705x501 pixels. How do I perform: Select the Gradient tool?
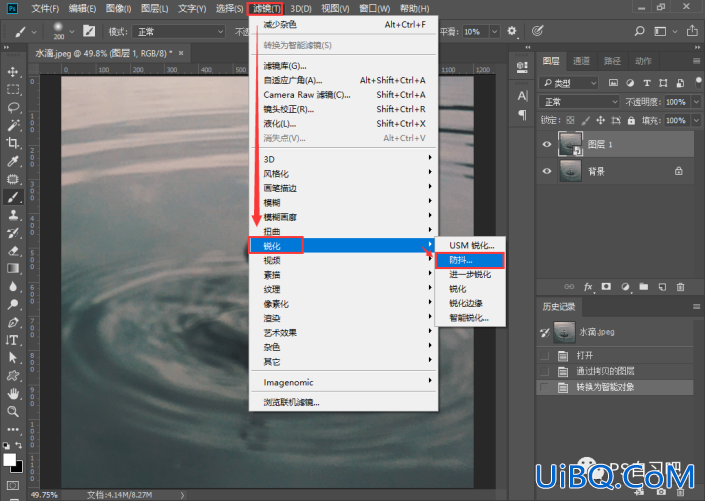(x=13, y=268)
